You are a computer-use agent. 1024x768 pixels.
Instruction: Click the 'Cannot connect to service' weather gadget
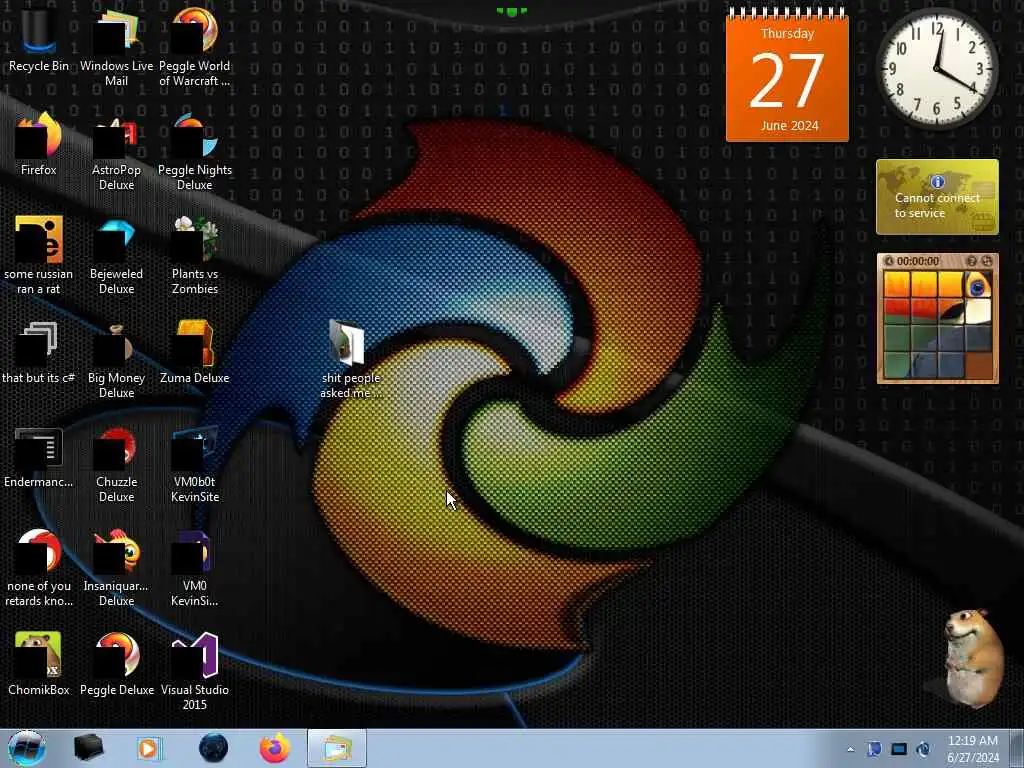point(937,197)
